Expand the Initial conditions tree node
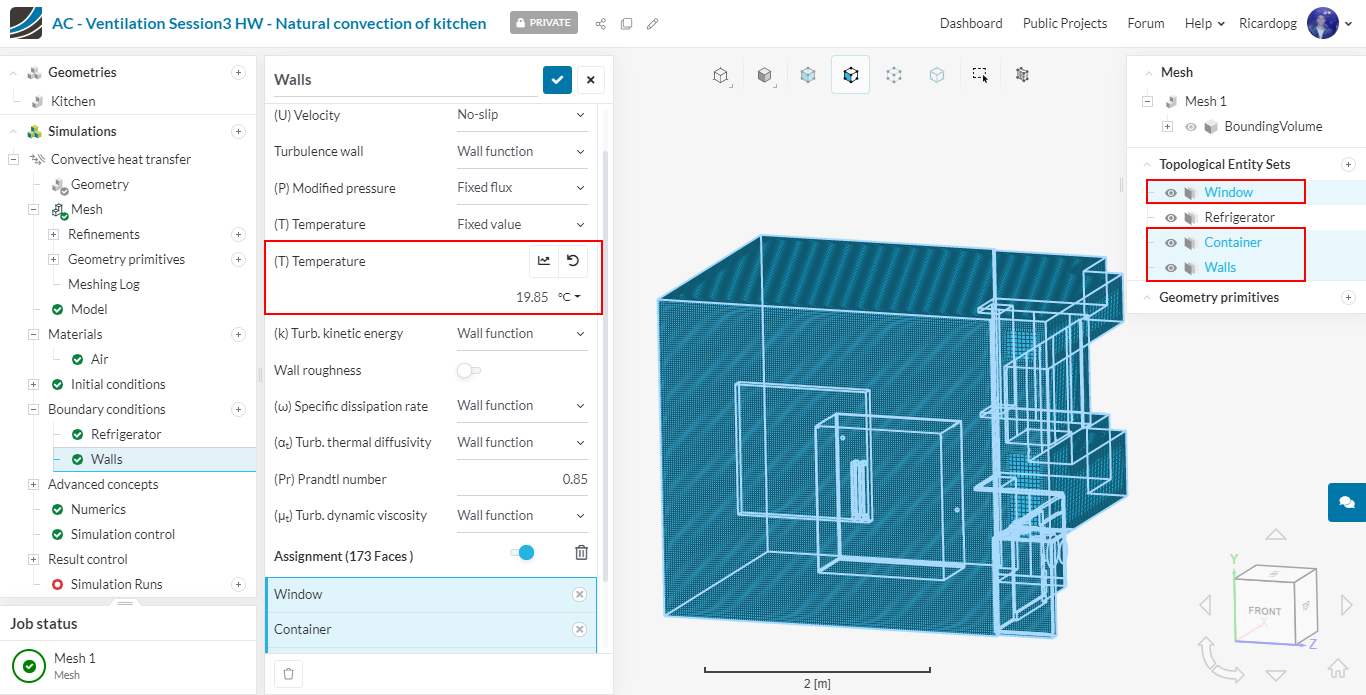Screen dimensions: 1366x695 point(33,384)
